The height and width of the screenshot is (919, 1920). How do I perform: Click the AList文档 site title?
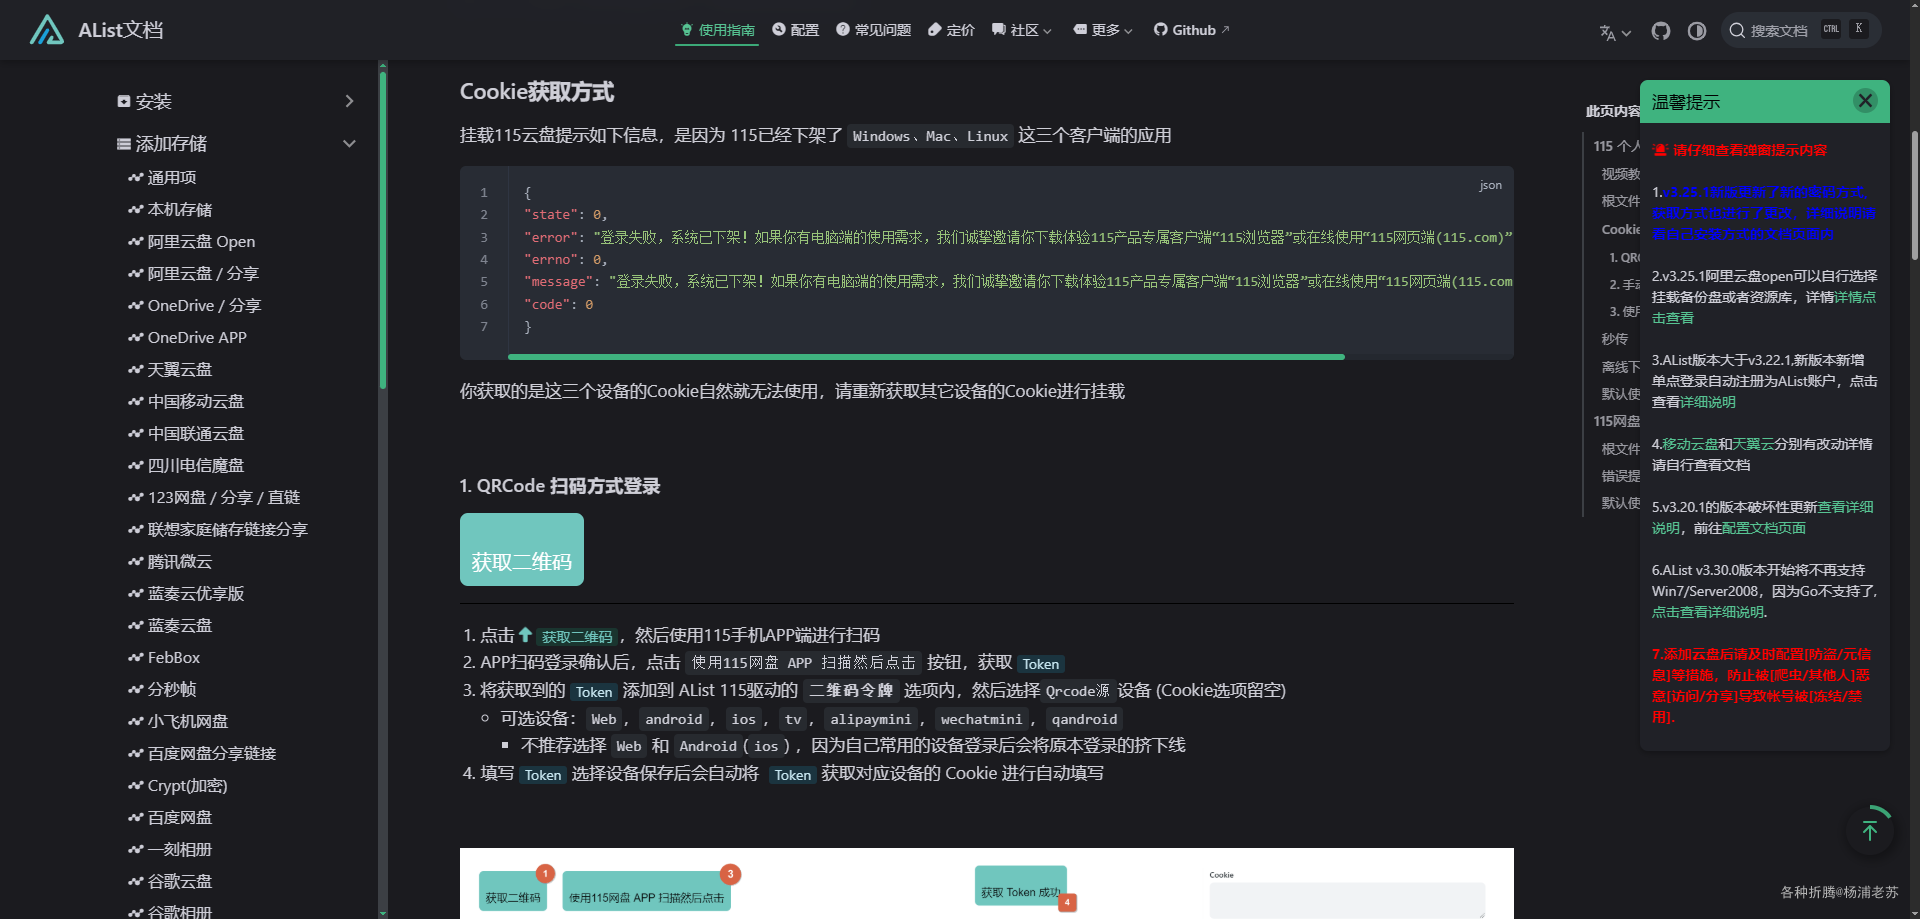(x=121, y=30)
